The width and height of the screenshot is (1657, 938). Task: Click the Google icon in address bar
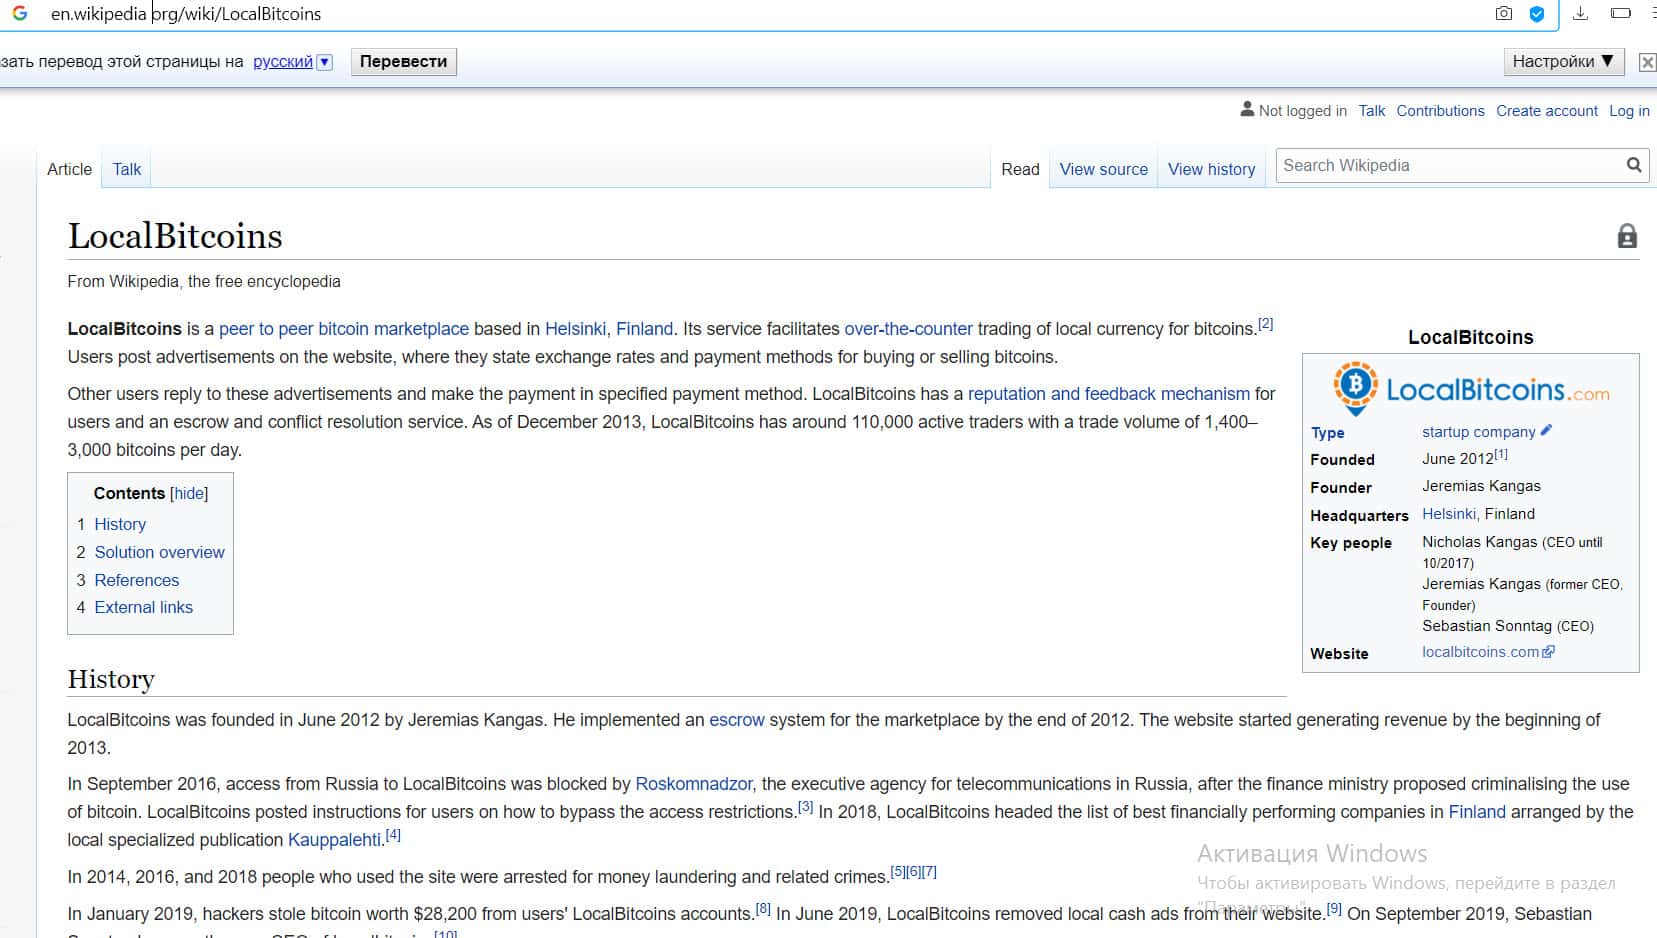pos(19,14)
